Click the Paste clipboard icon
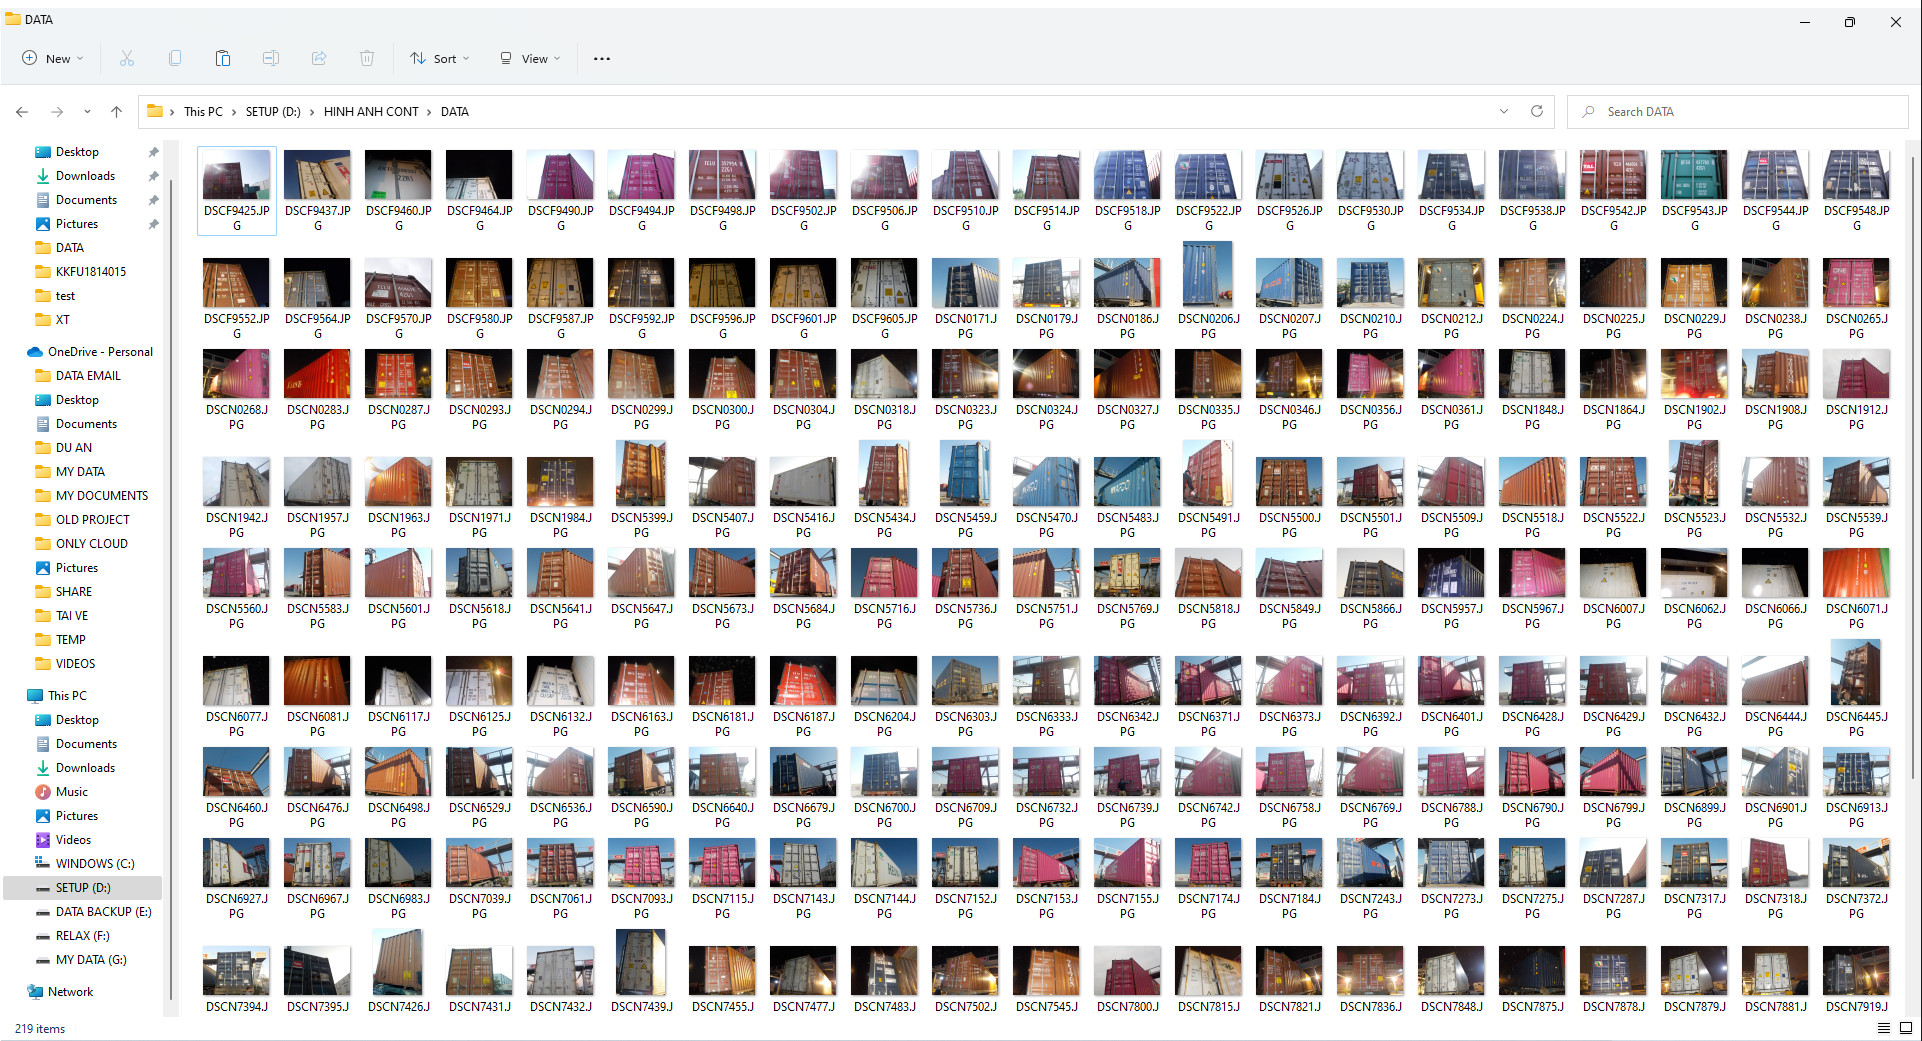The image size is (1922, 1041). coord(223,59)
